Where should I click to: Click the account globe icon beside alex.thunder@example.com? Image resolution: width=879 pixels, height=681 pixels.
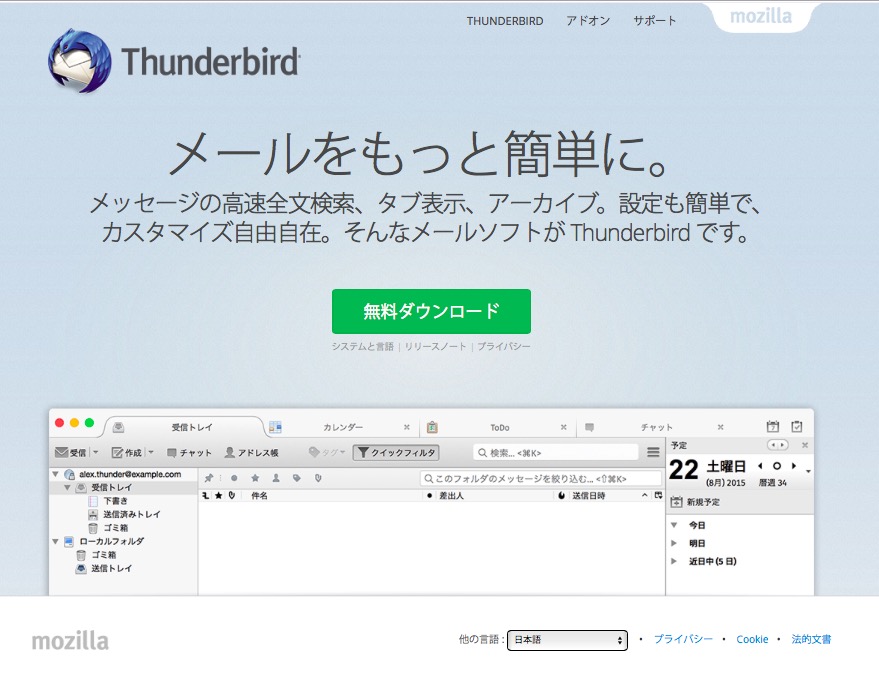pos(70,474)
